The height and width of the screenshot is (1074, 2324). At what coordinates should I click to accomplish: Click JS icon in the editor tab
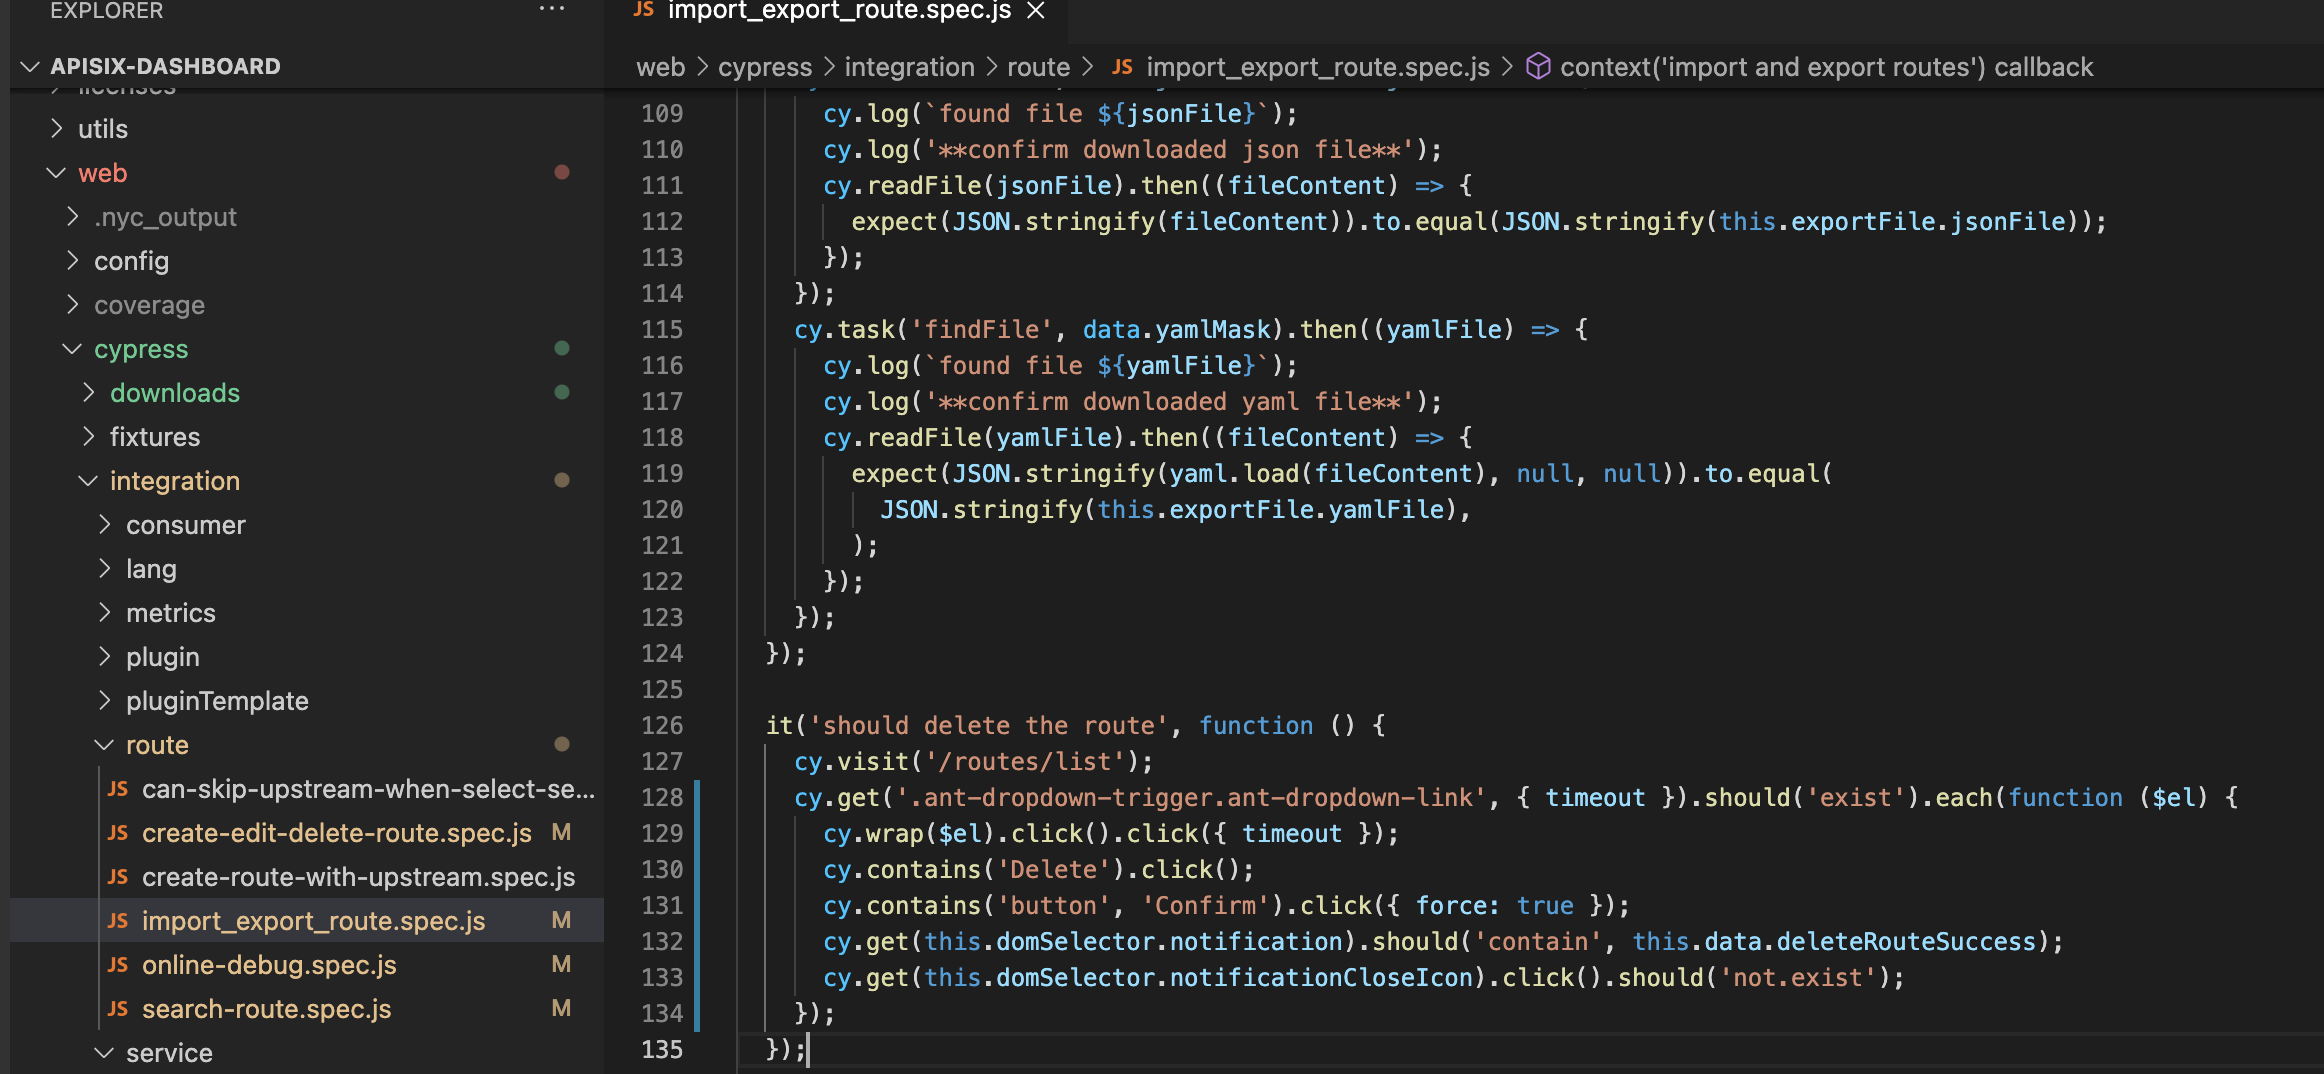point(644,9)
